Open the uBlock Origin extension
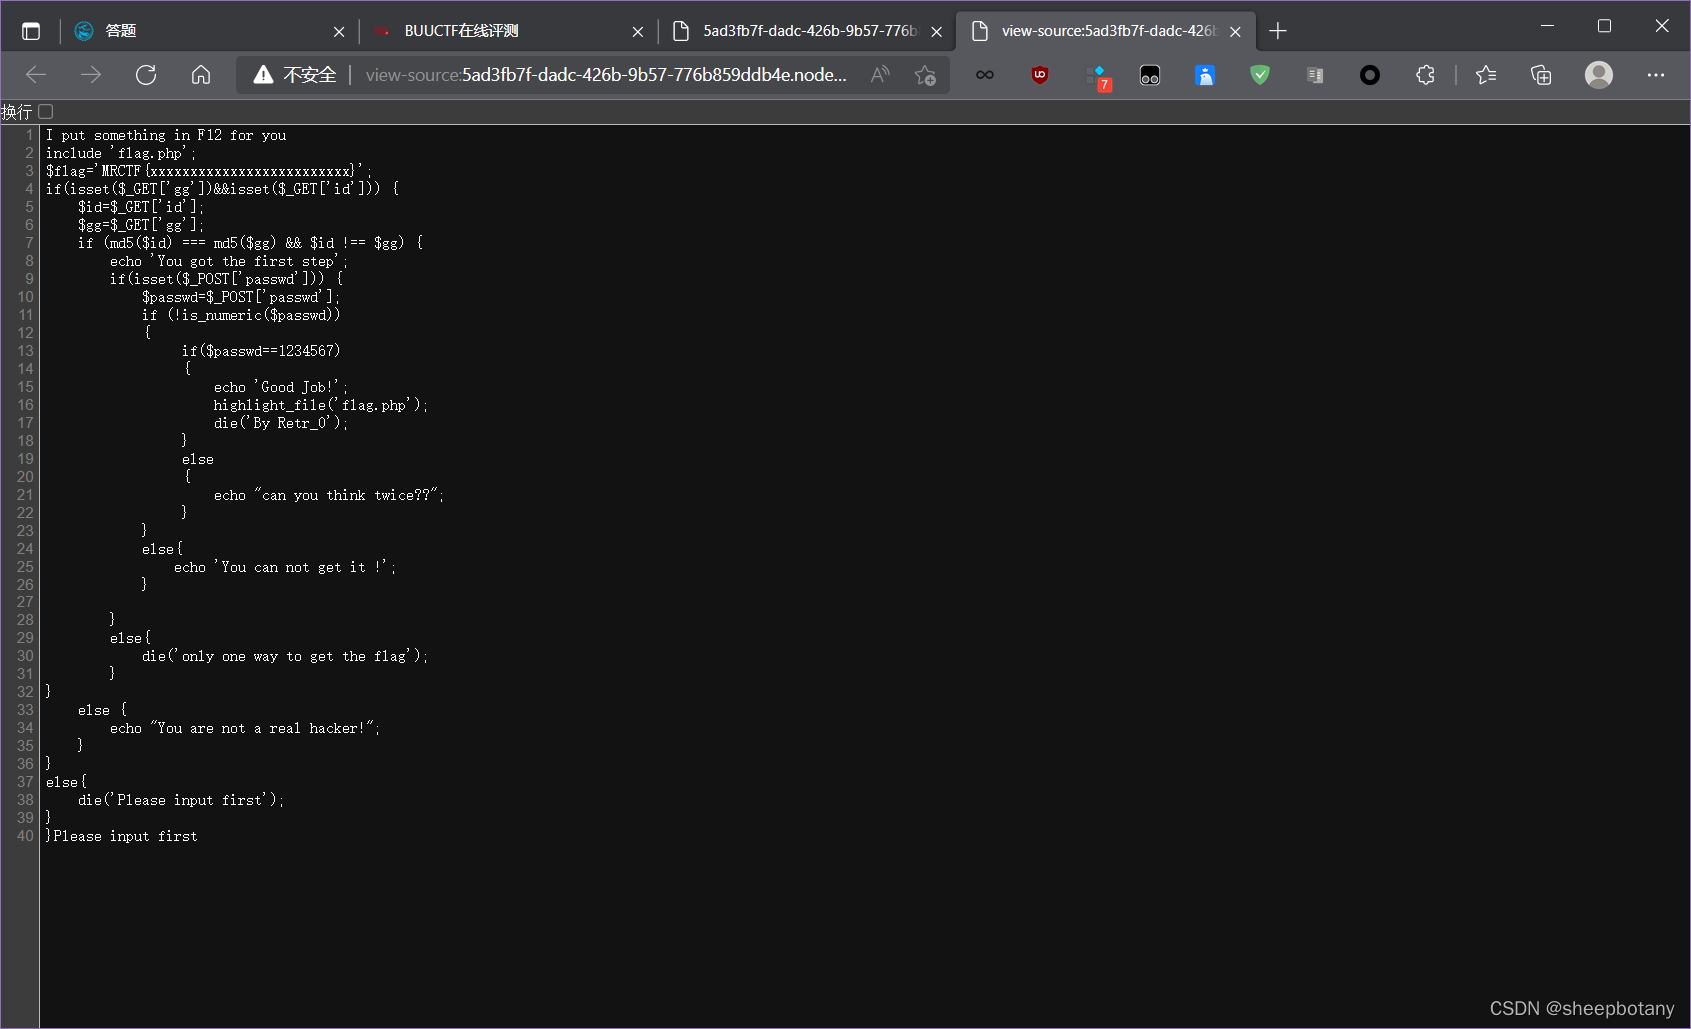1691x1029 pixels. (1040, 75)
